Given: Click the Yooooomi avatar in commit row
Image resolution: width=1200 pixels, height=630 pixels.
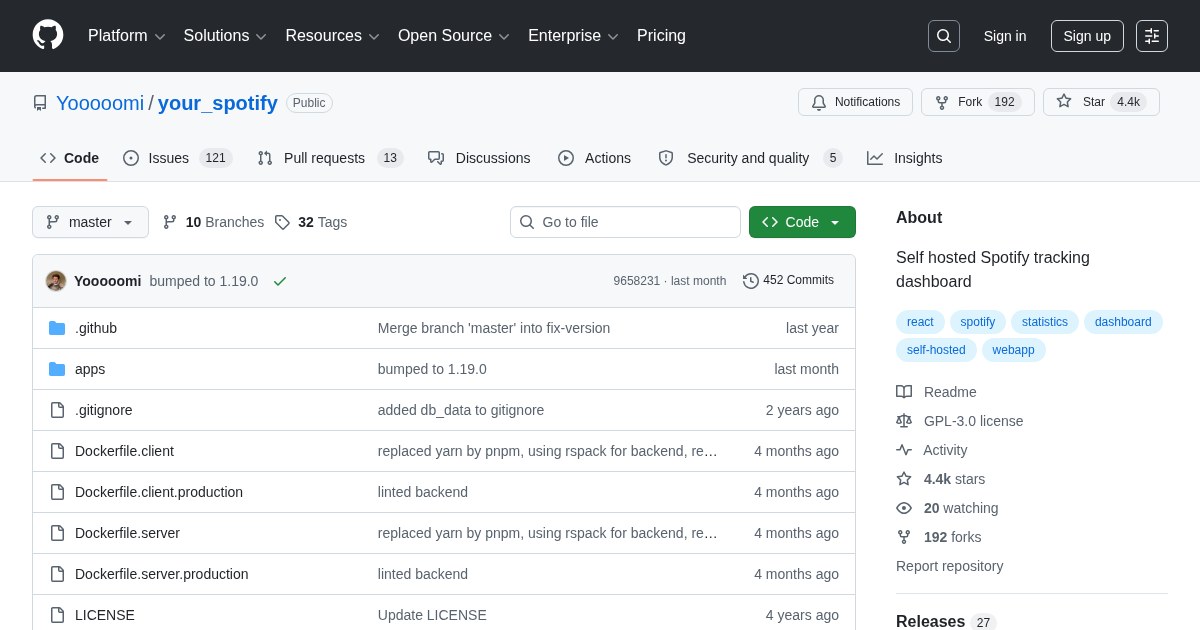Looking at the screenshot, I should click(x=56, y=281).
